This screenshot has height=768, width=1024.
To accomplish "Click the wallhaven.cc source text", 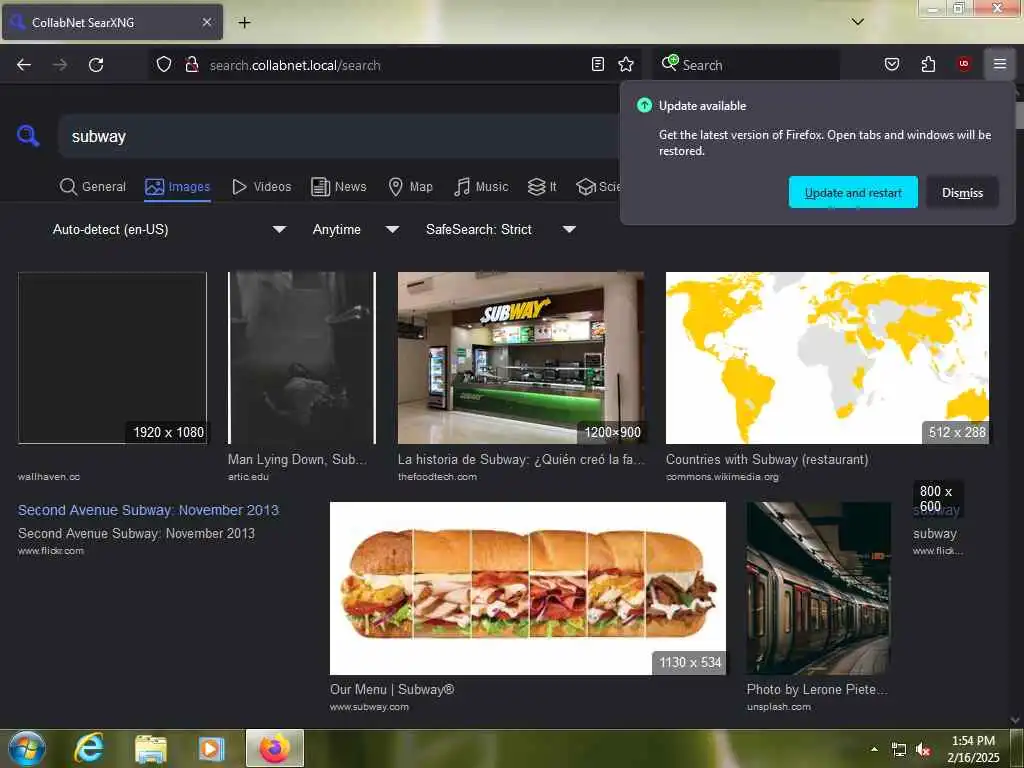I will click(49, 477).
